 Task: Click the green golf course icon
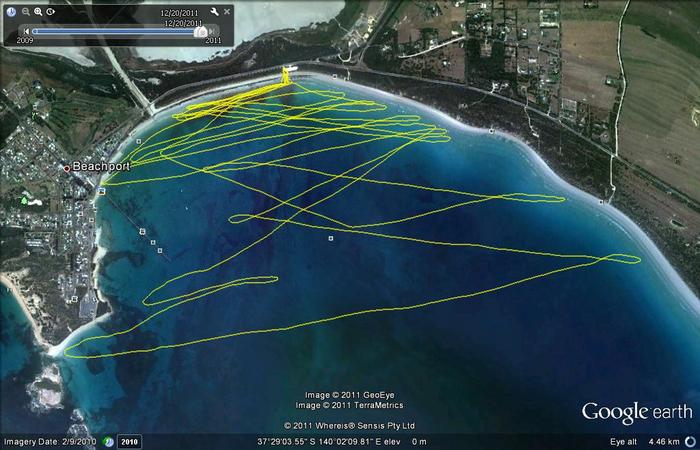[25, 200]
